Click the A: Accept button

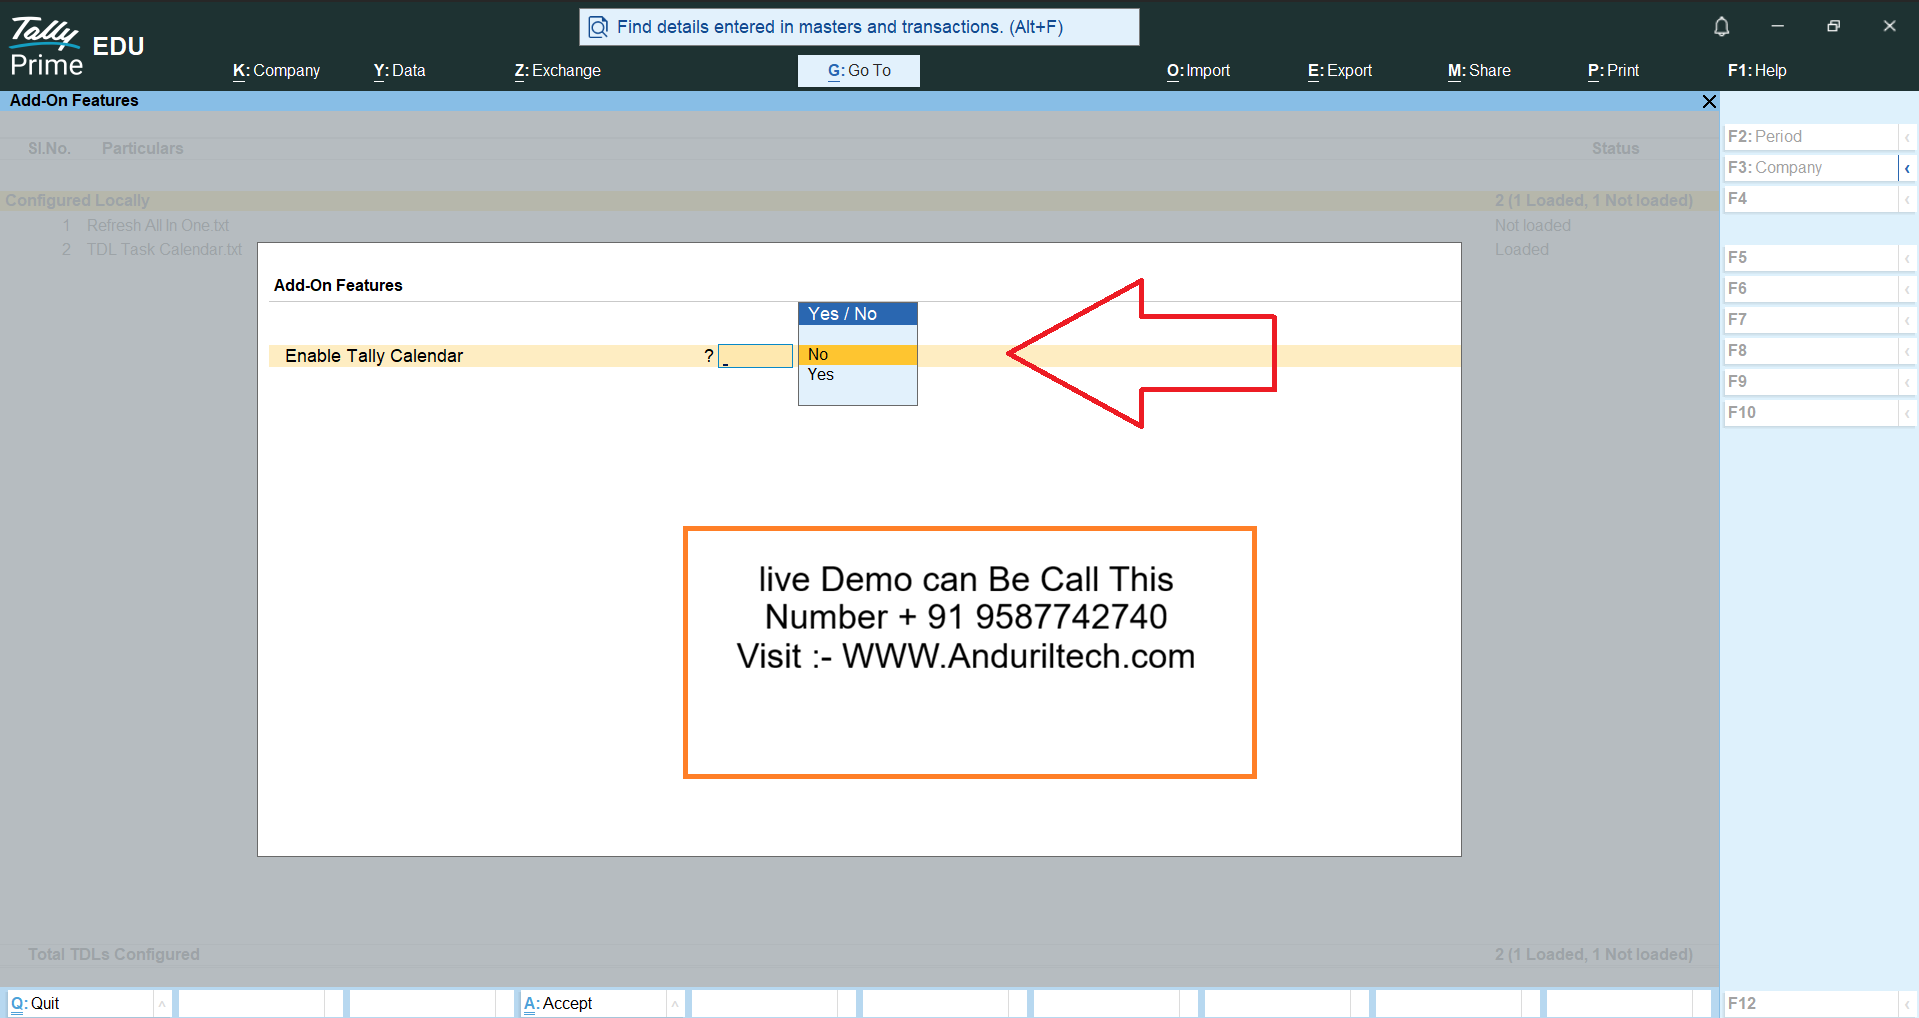pyautogui.click(x=593, y=1003)
